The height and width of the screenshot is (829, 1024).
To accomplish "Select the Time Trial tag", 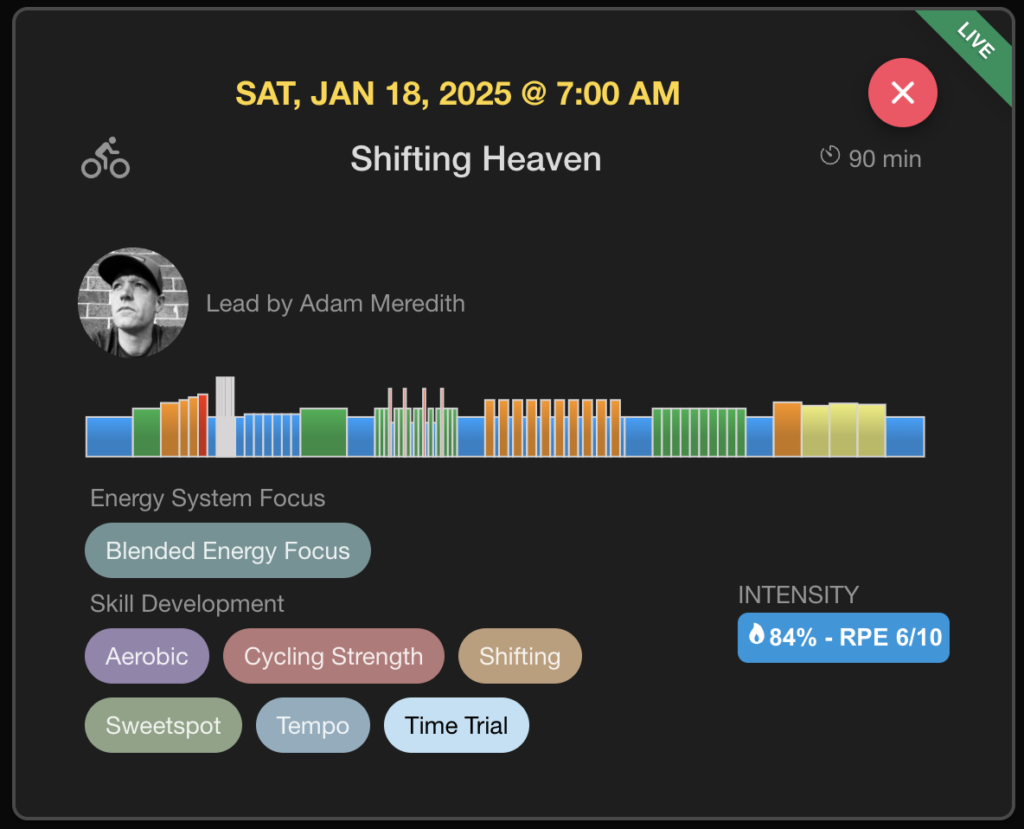I will click(456, 725).
